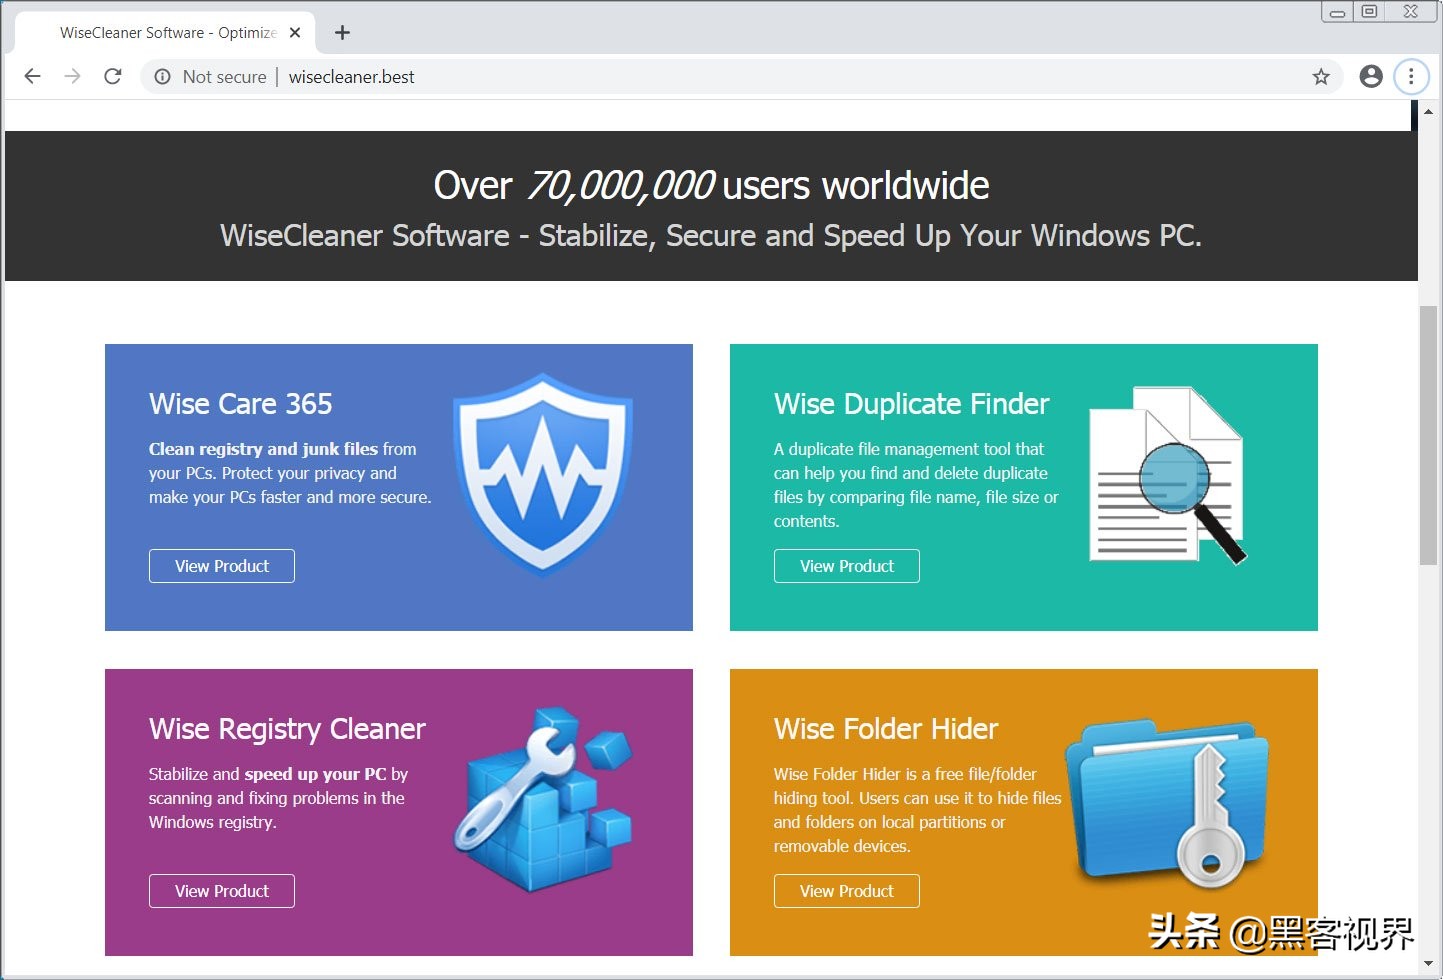Click the Wise Registry Cleaner wrench cubes icon

544,800
